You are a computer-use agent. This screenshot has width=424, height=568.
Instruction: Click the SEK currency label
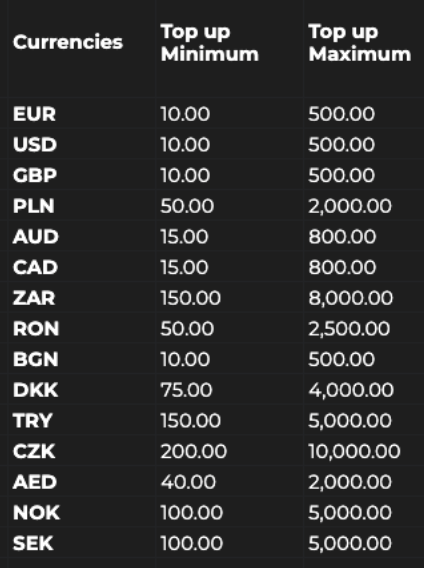[x=33, y=543]
